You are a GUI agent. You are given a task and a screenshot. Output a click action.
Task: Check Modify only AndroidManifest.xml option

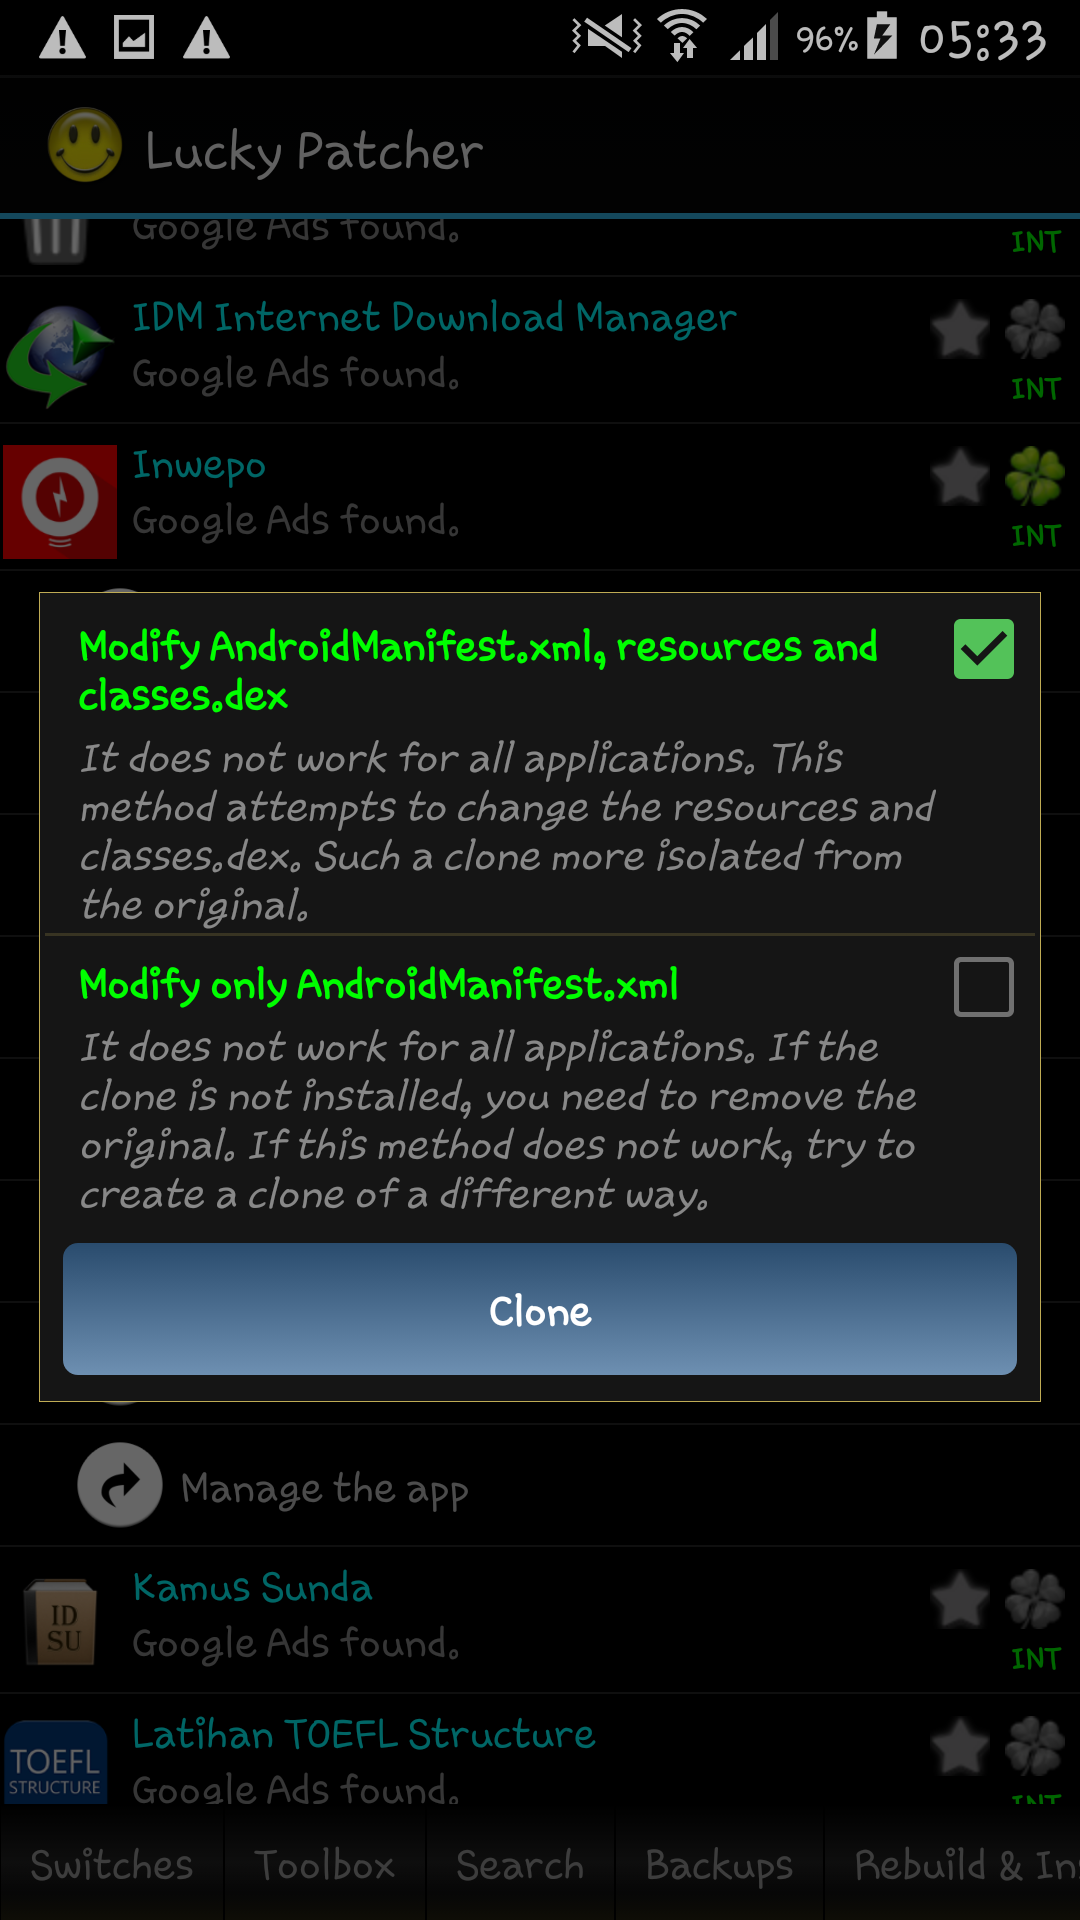coord(984,987)
